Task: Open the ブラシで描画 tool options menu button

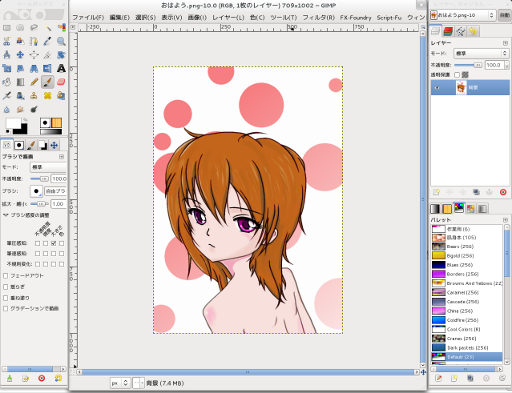Action: click(x=62, y=156)
